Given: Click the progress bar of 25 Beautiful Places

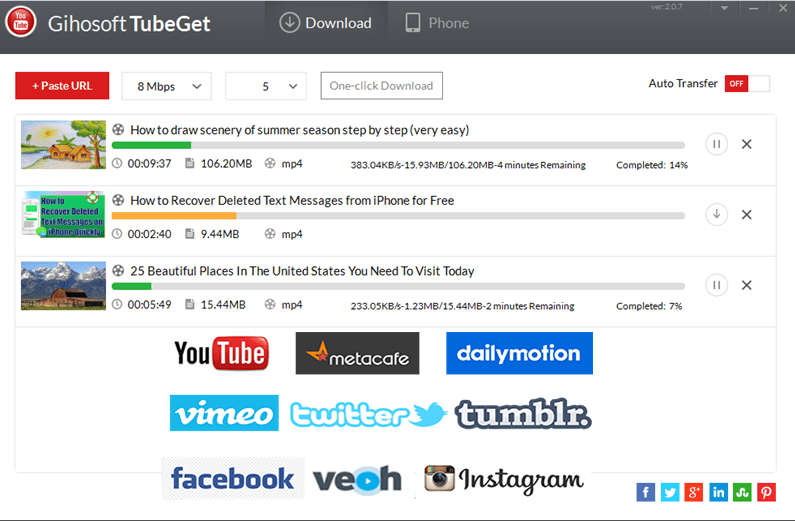Looking at the screenshot, I should pyautogui.click(x=398, y=286).
